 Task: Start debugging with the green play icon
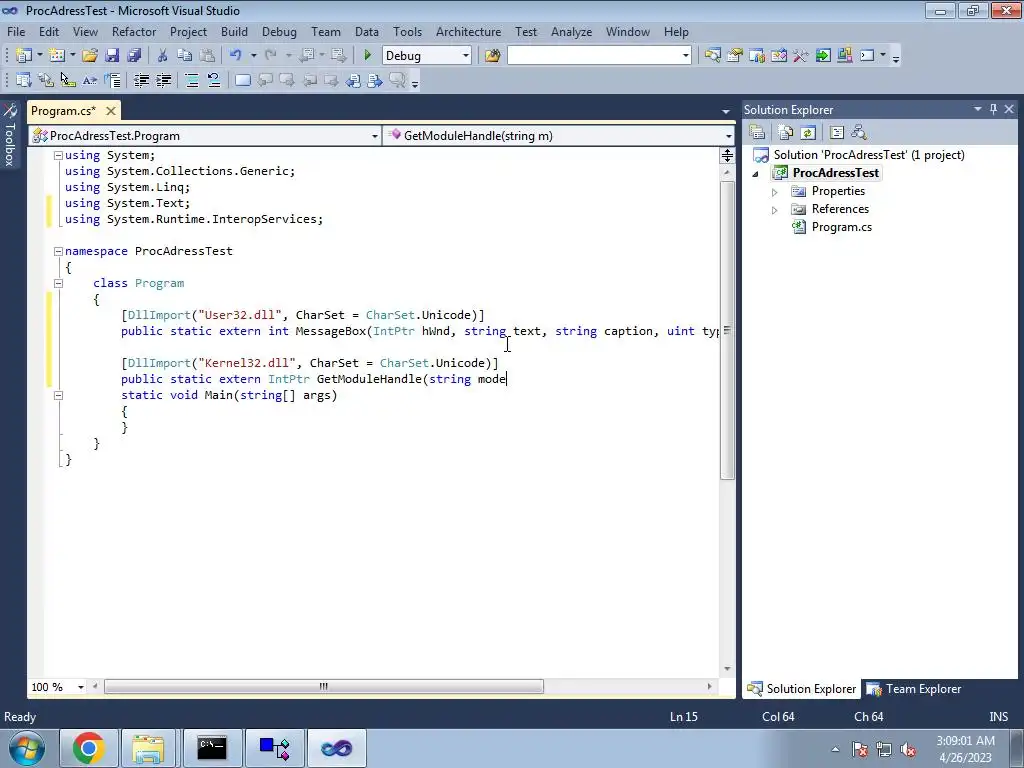click(x=368, y=56)
